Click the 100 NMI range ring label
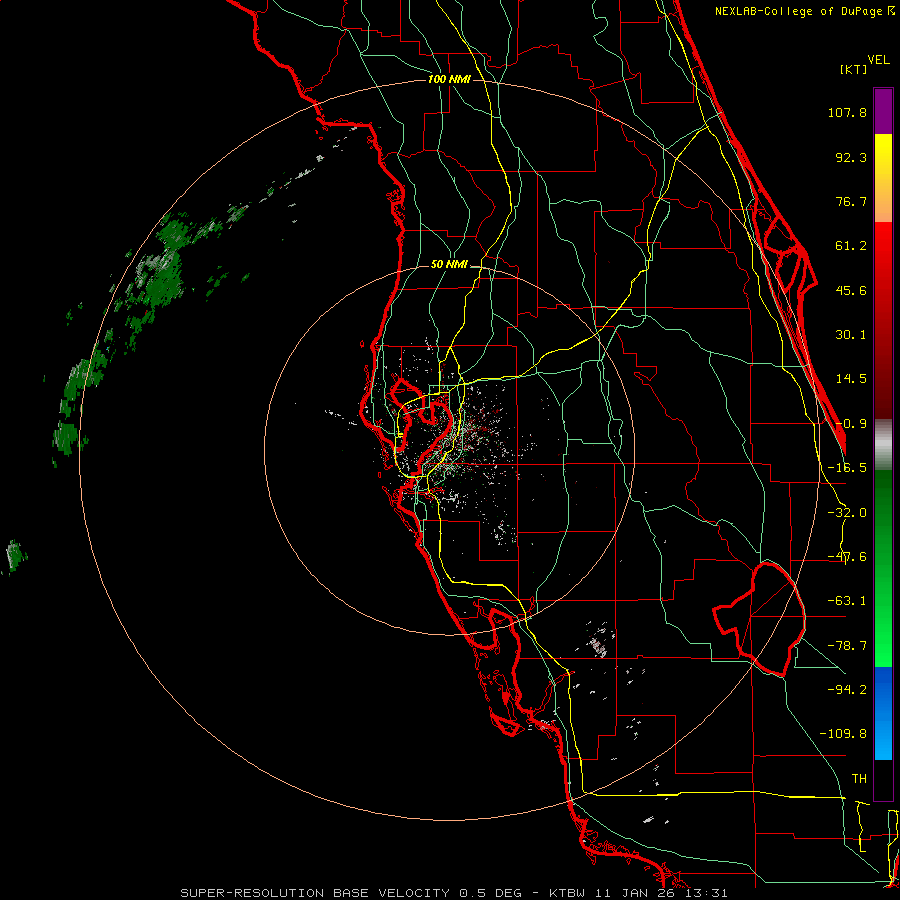The image size is (900, 900). point(449,79)
